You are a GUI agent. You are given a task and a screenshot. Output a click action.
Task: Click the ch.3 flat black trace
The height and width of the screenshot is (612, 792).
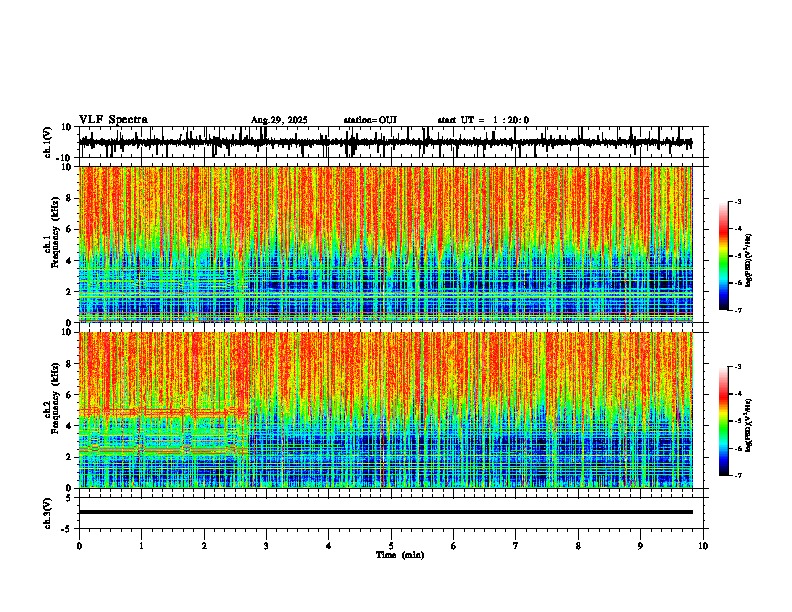coord(385,512)
